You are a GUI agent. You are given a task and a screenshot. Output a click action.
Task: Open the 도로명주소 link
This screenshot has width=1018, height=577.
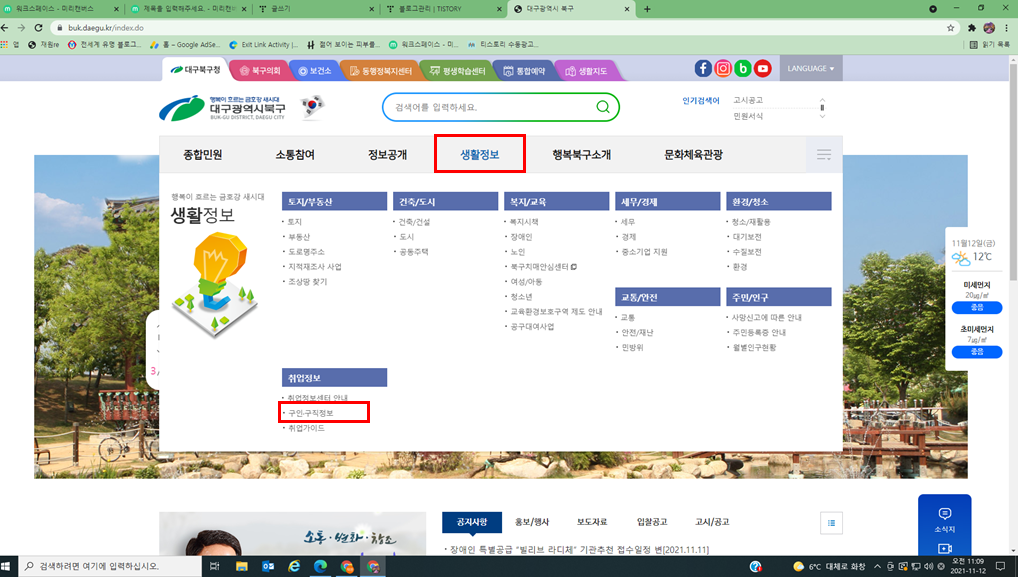pos(306,252)
